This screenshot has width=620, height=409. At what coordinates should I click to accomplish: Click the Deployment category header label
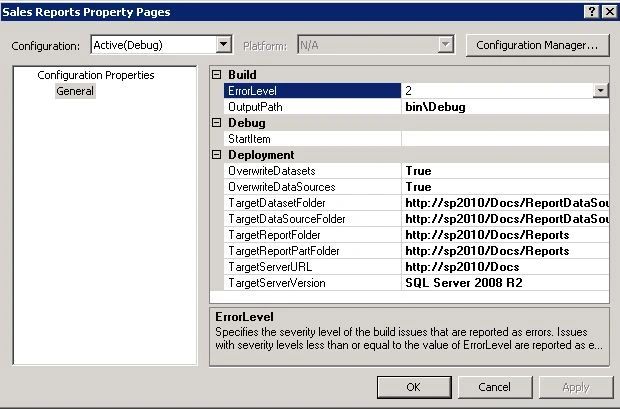(261, 155)
